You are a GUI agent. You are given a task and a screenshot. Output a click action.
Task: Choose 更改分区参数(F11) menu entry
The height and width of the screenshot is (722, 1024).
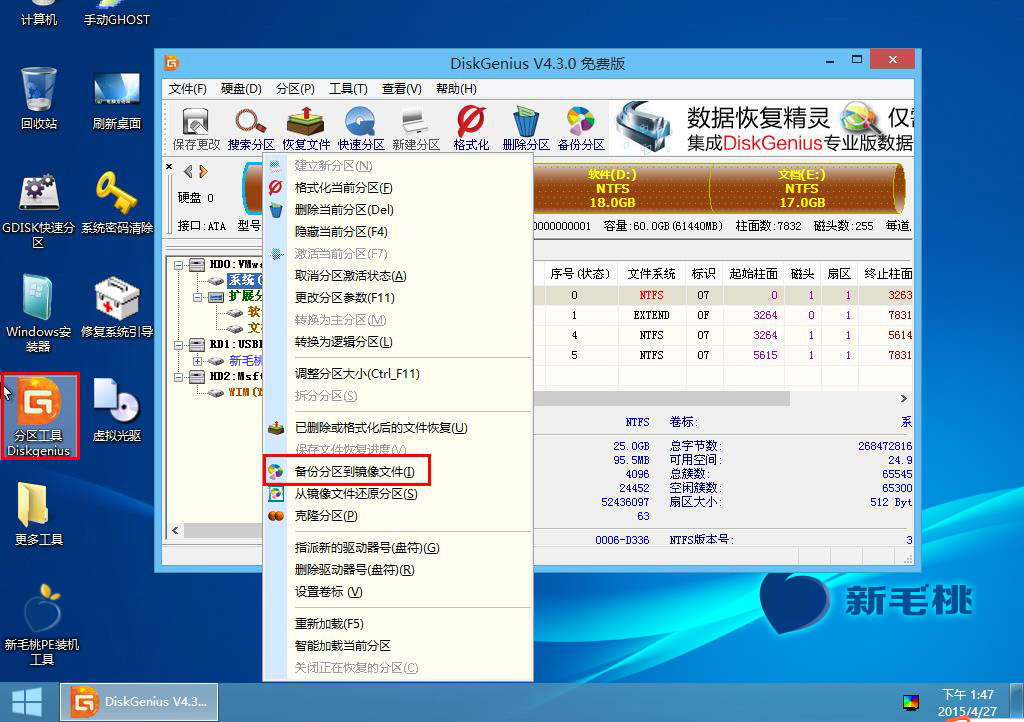point(398,298)
